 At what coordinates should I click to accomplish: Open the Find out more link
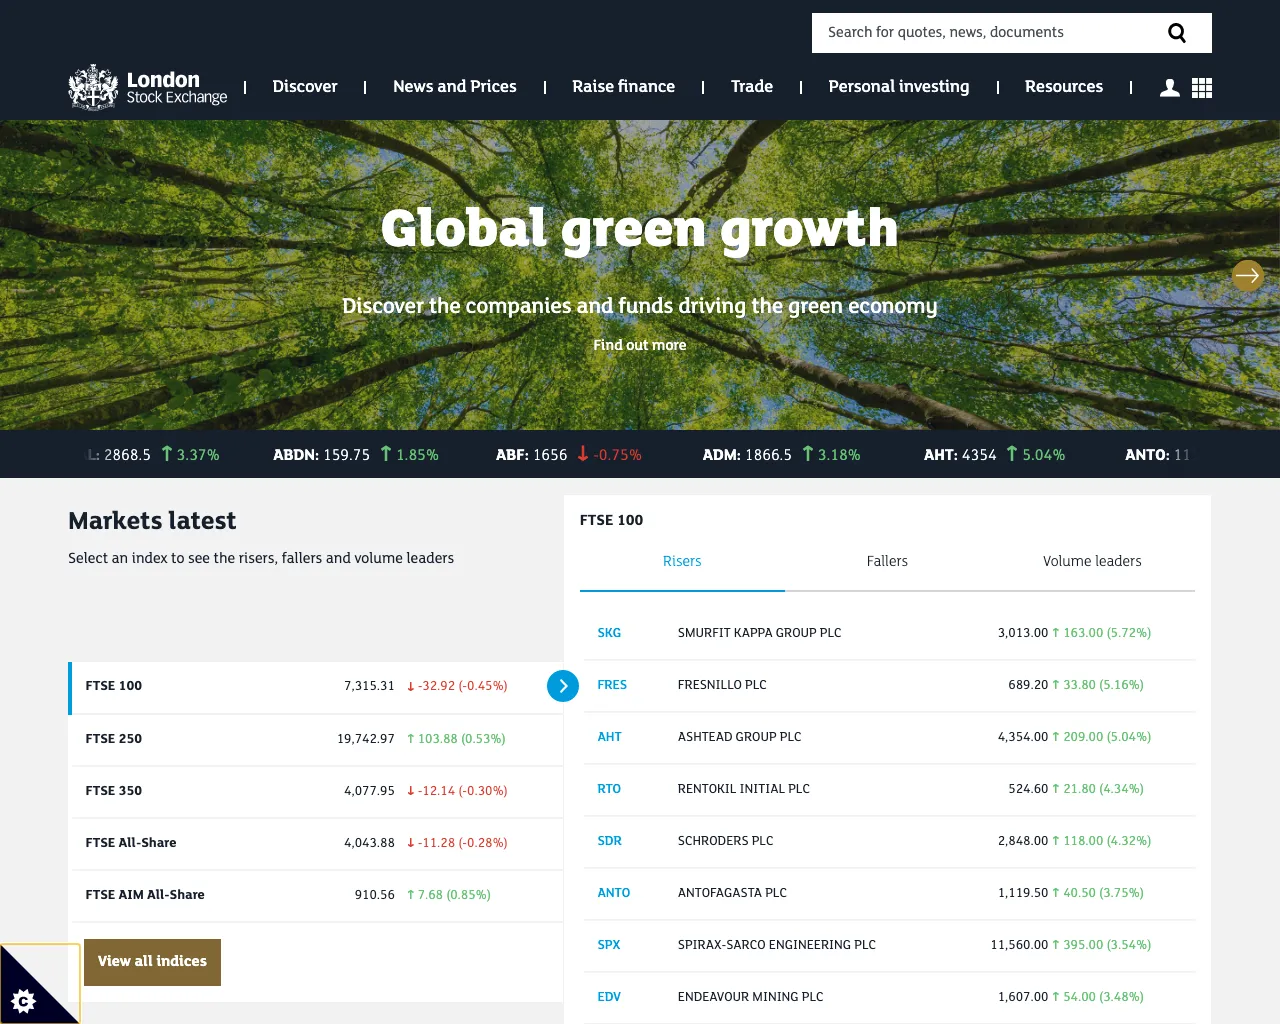click(x=639, y=345)
